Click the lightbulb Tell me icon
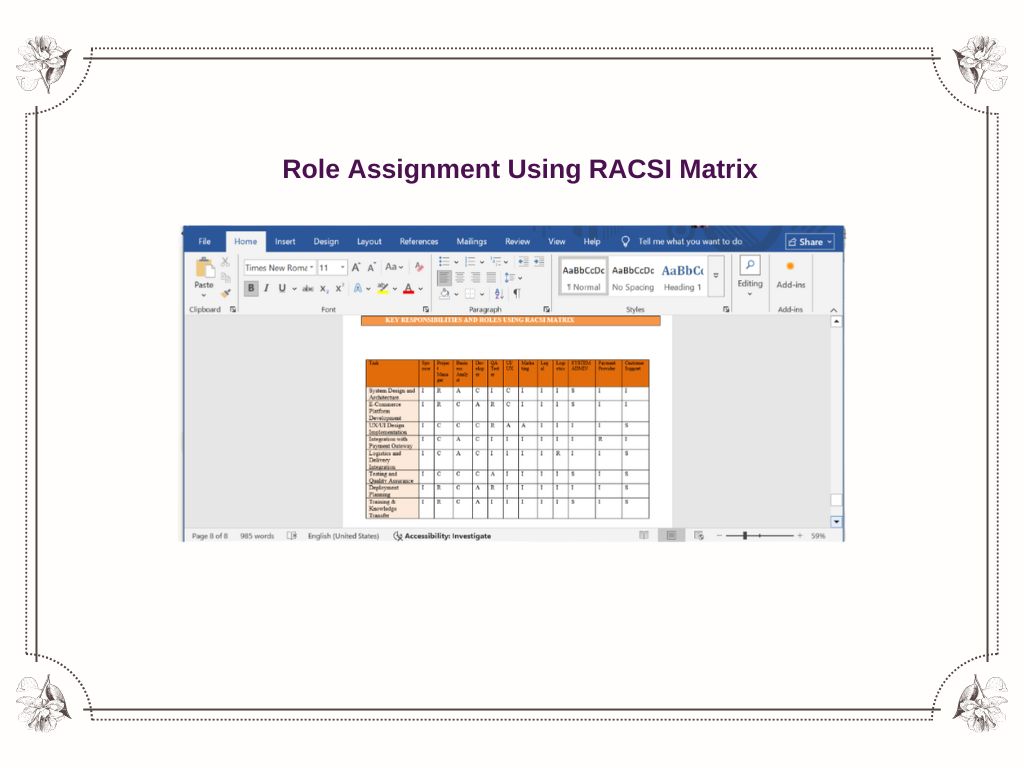The width and height of the screenshot is (1024, 768). (x=625, y=242)
